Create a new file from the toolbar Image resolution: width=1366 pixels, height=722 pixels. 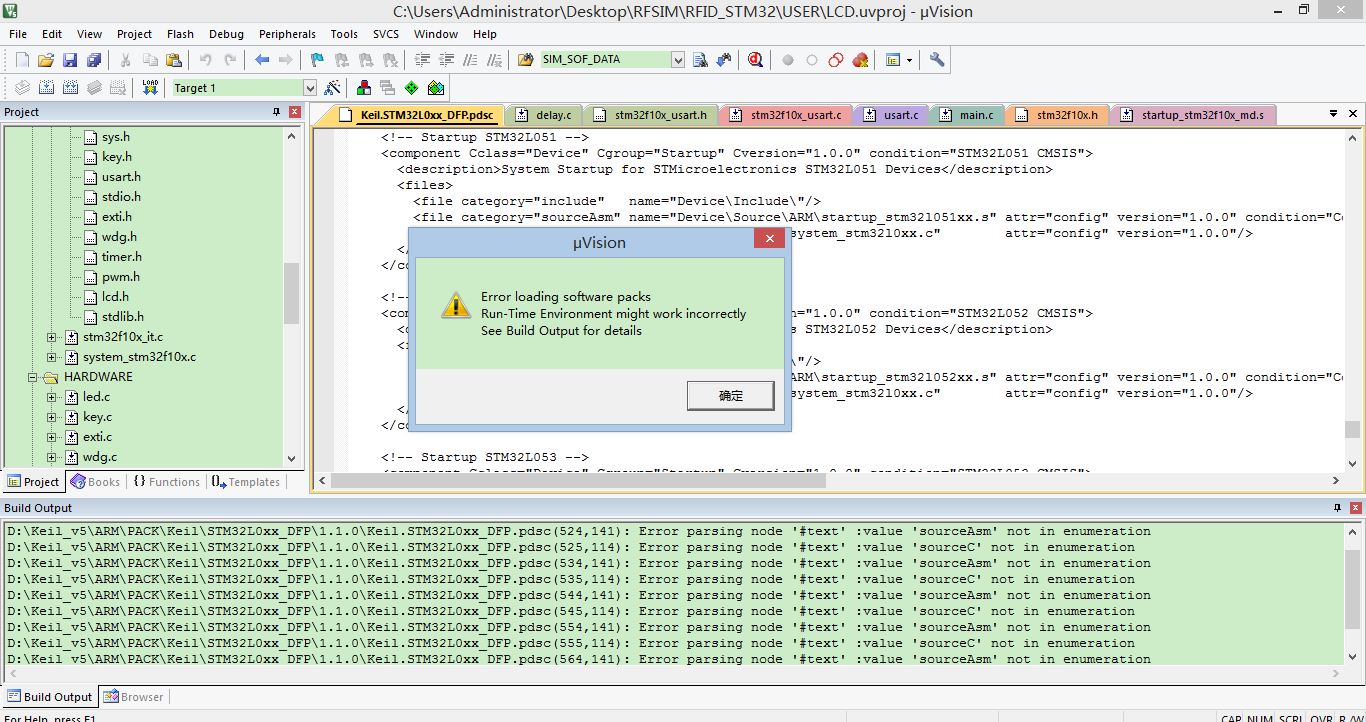pos(22,60)
